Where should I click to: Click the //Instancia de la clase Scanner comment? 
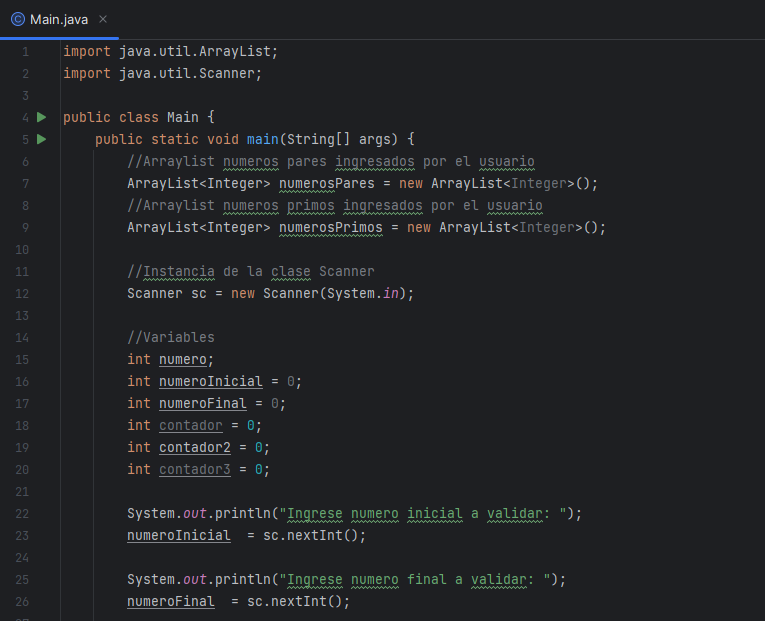(250, 271)
